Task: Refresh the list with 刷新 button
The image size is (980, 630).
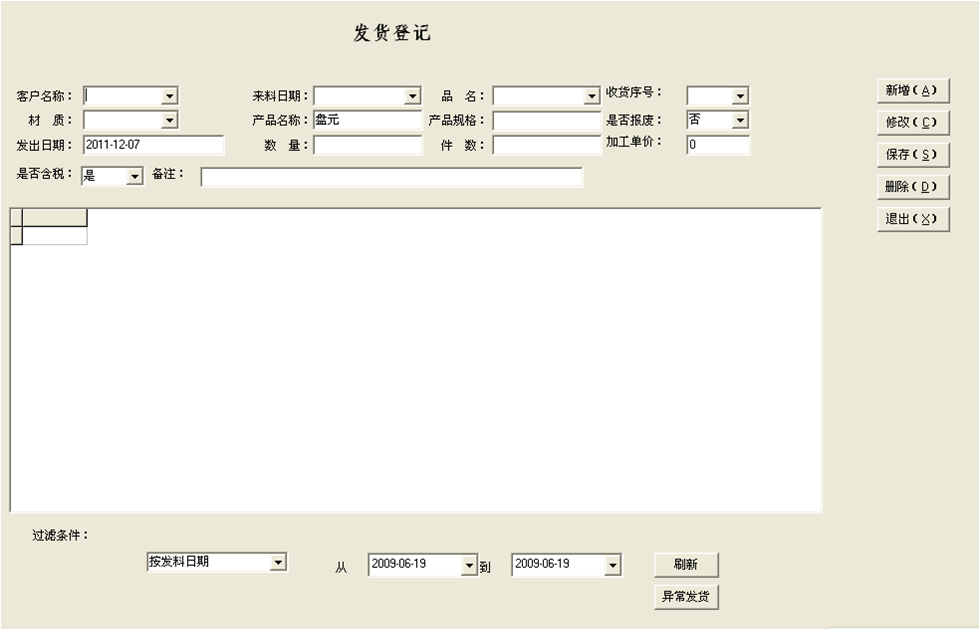Action: (x=686, y=565)
